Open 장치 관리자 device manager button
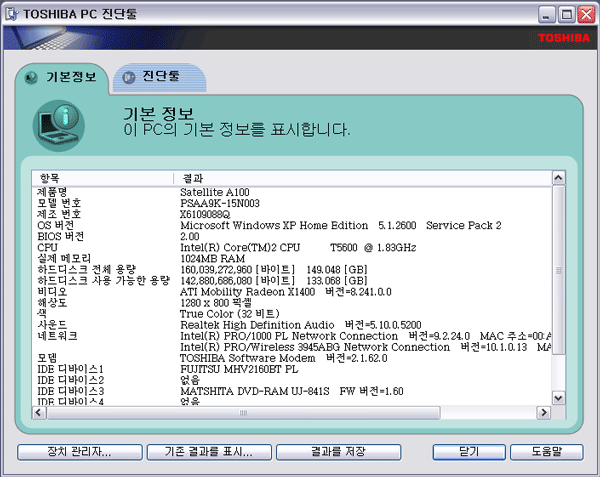 80,452
